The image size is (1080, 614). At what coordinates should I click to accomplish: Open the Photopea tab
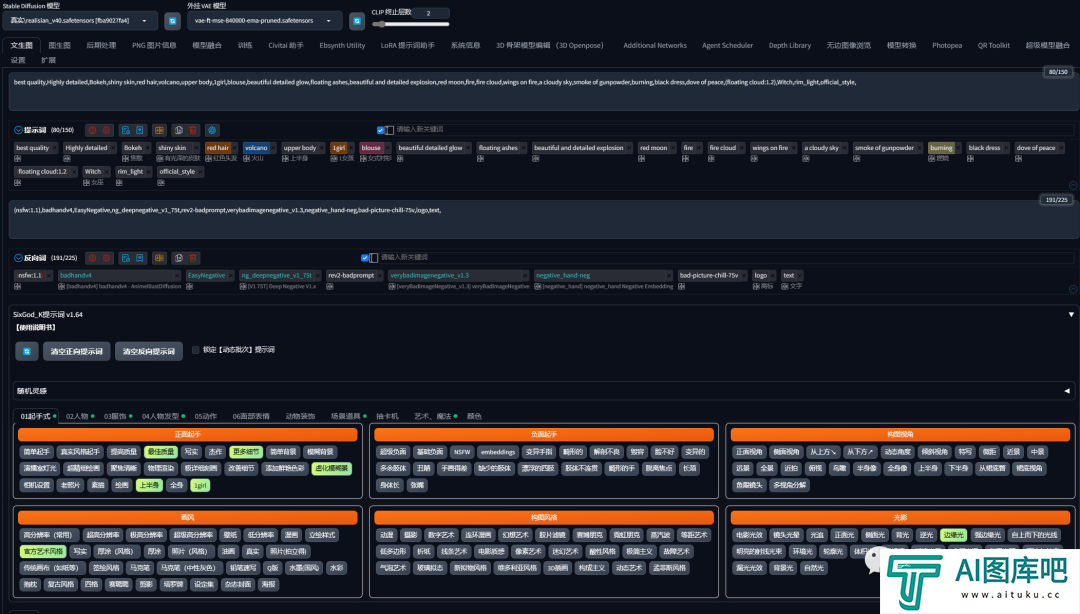pos(947,45)
